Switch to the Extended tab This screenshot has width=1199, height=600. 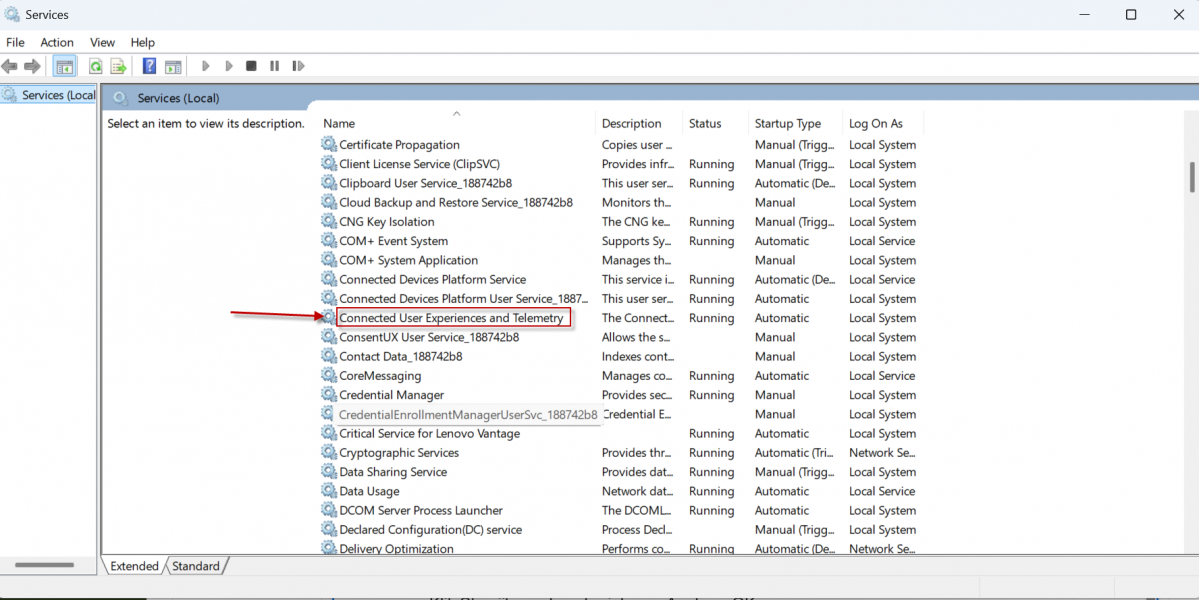point(134,566)
